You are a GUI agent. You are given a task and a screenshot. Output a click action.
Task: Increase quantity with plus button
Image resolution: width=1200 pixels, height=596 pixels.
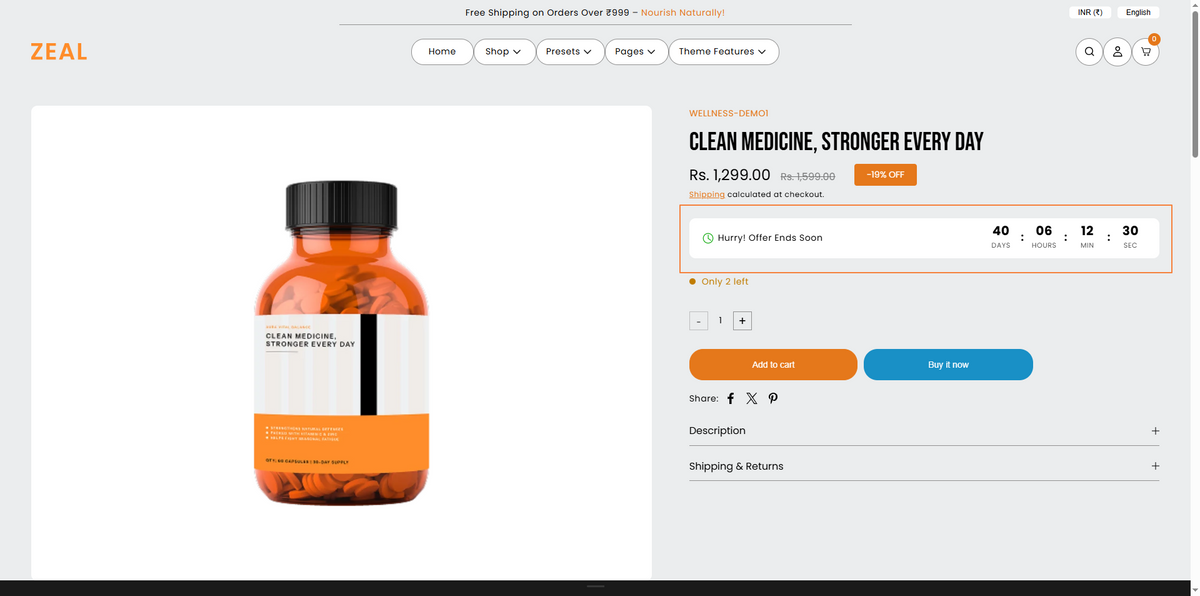(742, 321)
